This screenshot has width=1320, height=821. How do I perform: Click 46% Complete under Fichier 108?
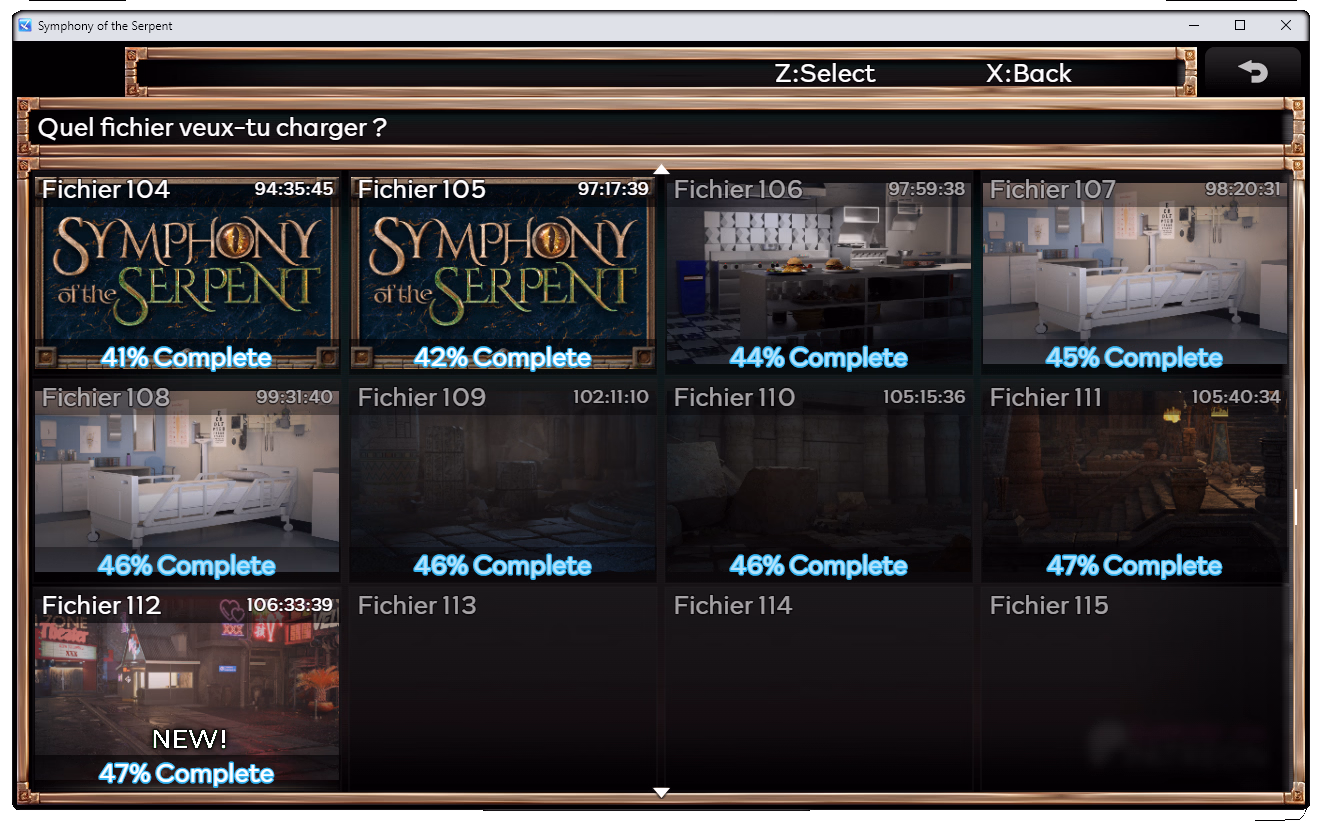(187, 566)
